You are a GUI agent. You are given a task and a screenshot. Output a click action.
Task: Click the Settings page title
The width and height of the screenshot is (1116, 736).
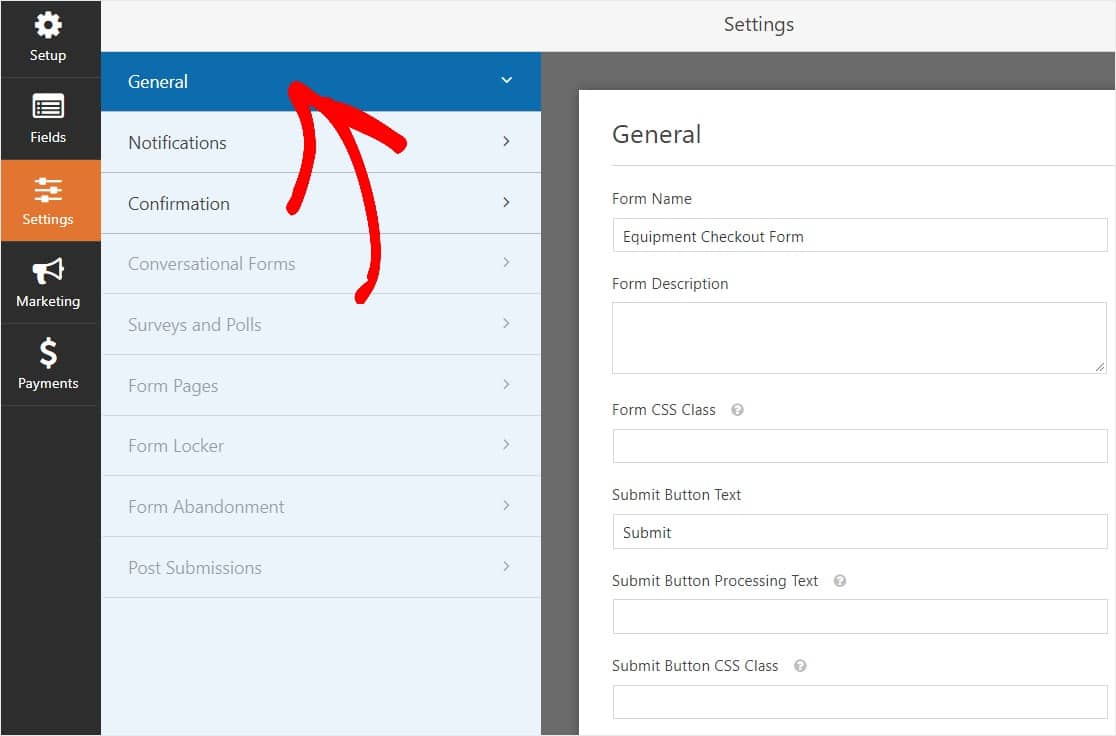pos(759,25)
